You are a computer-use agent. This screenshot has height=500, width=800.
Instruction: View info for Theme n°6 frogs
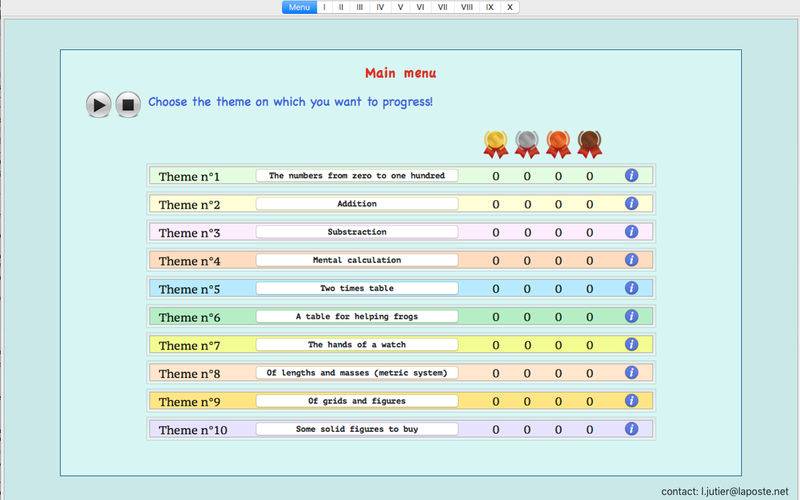click(x=631, y=316)
